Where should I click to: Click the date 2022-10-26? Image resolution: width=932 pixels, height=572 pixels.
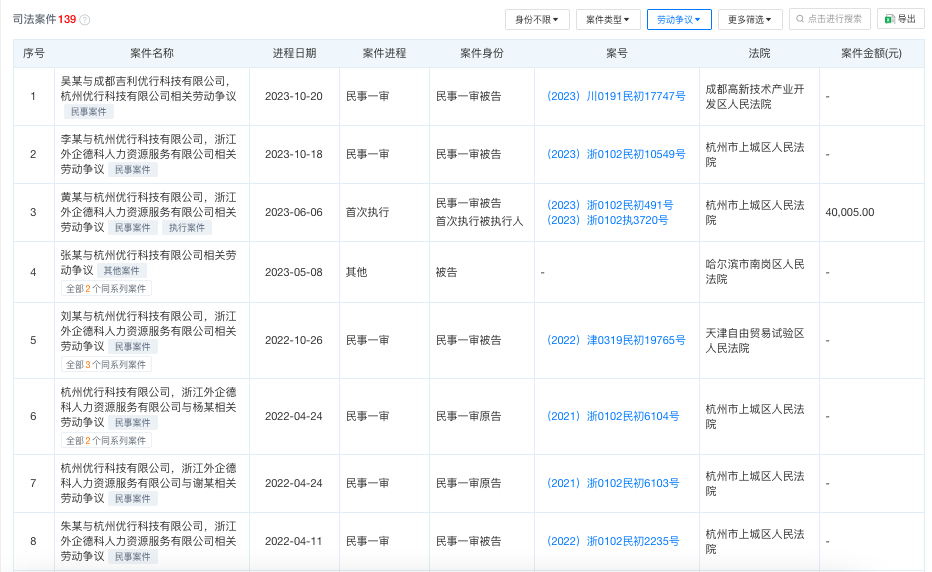click(294, 340)
